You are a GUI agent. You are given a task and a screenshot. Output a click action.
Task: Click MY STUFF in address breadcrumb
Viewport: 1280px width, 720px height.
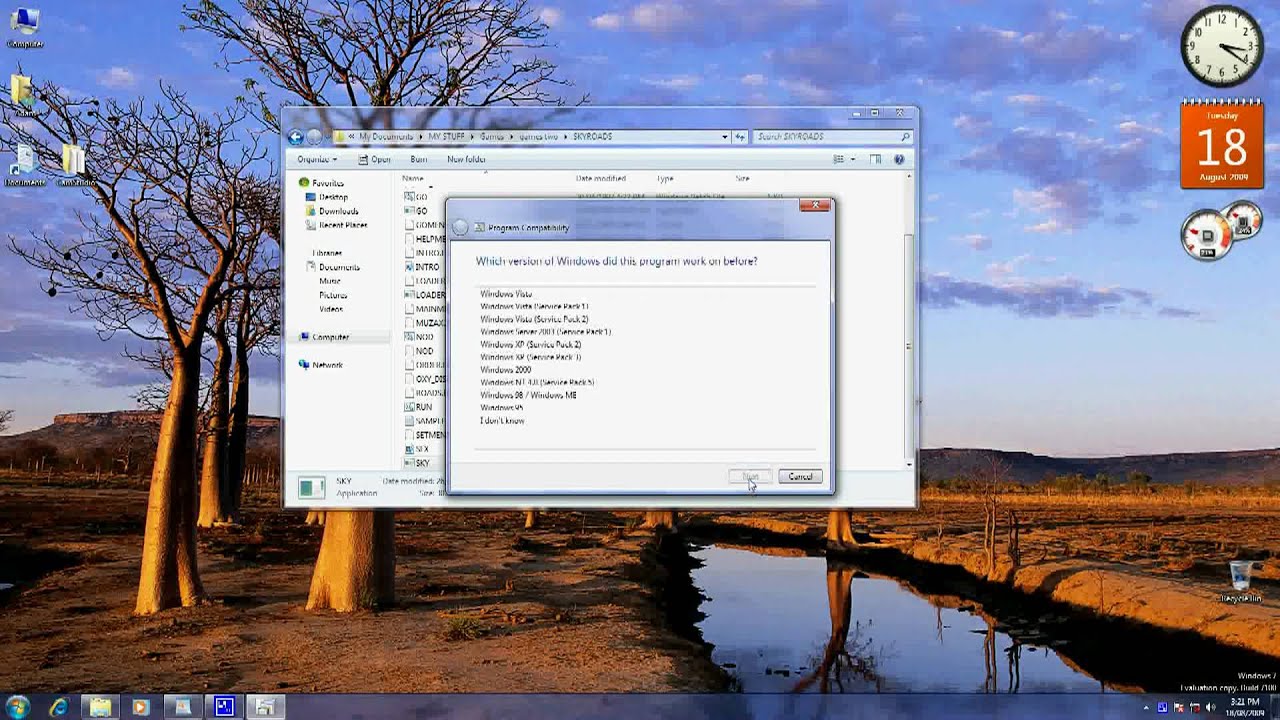(447, 137)
